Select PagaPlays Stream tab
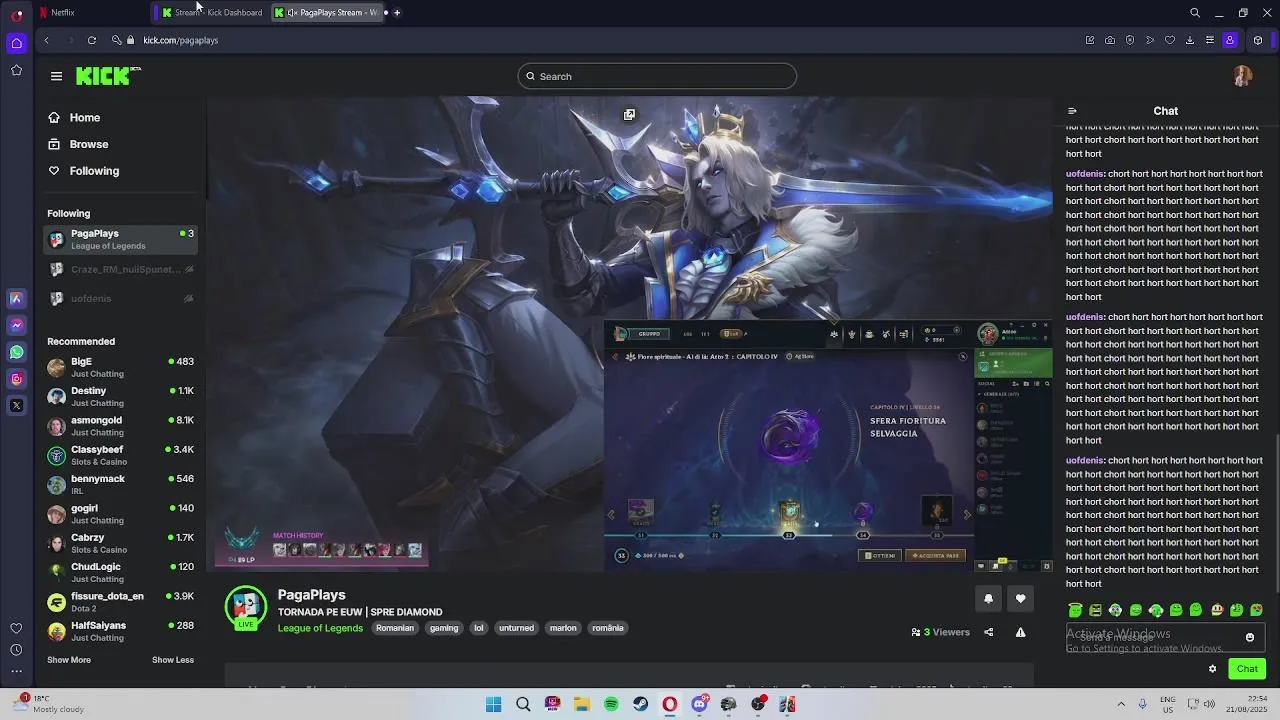 point(325,13)
